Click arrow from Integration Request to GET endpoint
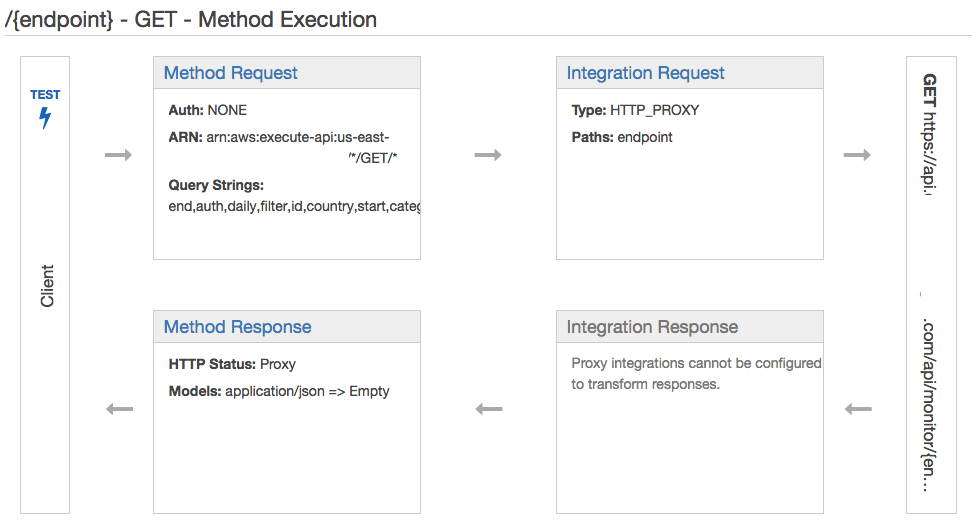The width and height of the screenshot is (978, 531). click(857, 155)
